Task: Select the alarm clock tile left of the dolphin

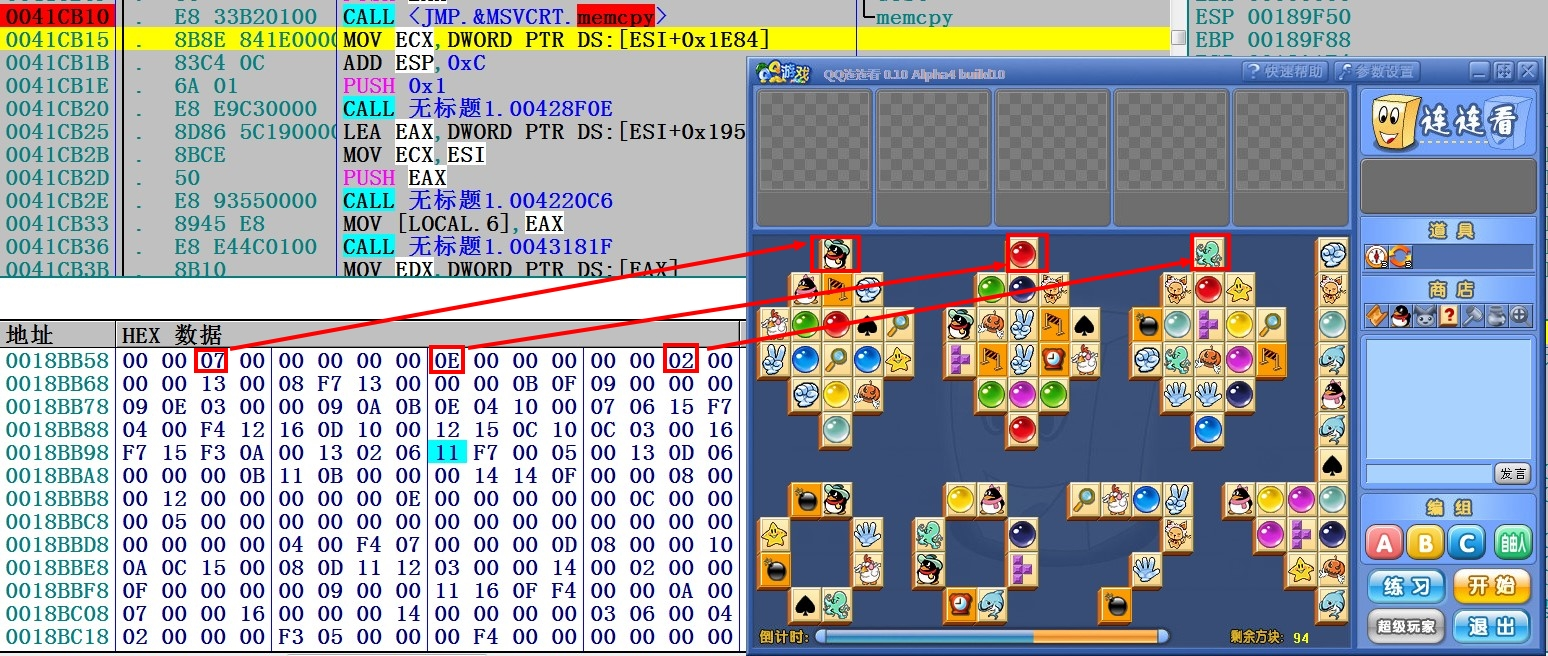Action: coord(960,603)
